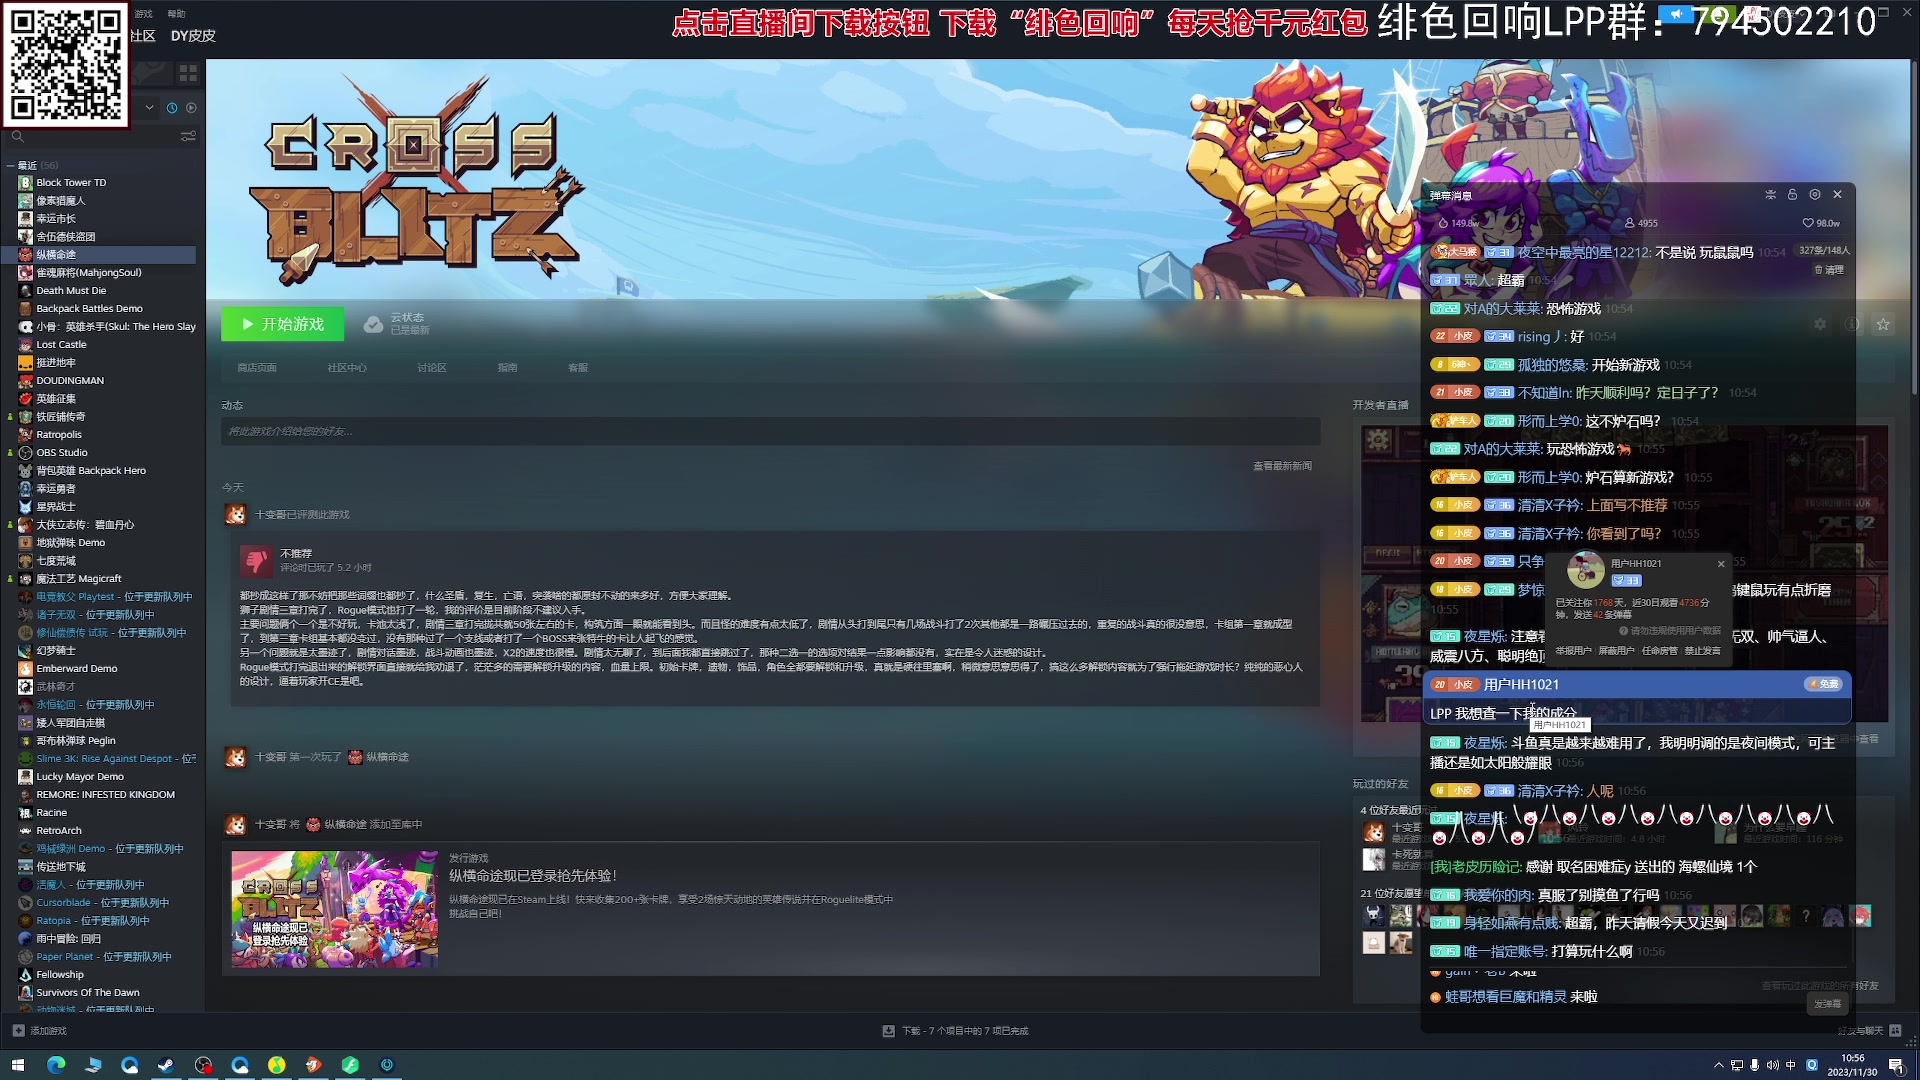Switch to the 讨论区 tab
The width and height of the screenshot is (1920, 1080).
tap(432, 368)
